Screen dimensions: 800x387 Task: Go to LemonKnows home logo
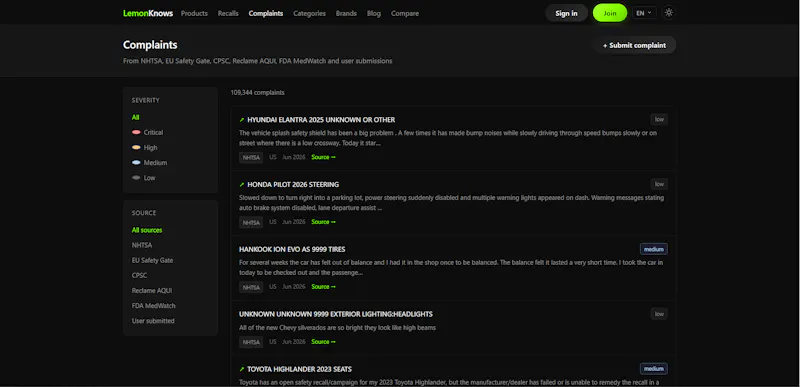coord(148,13)
